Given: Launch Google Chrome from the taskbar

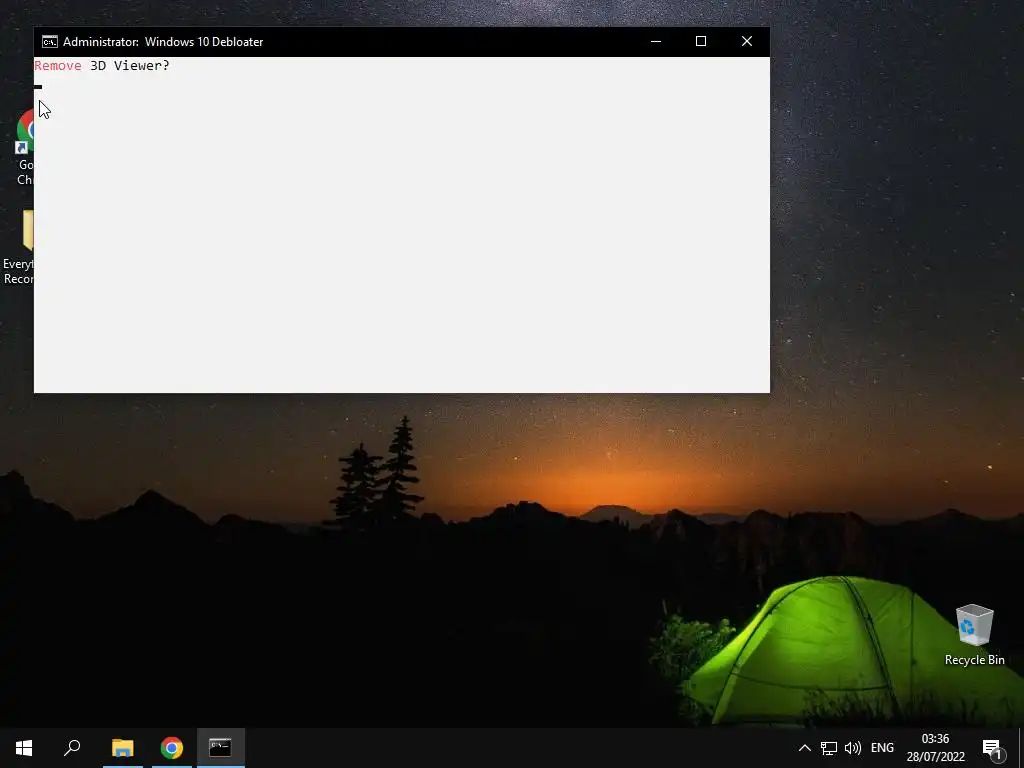Looking at the screenshot, I should [172, 748].
